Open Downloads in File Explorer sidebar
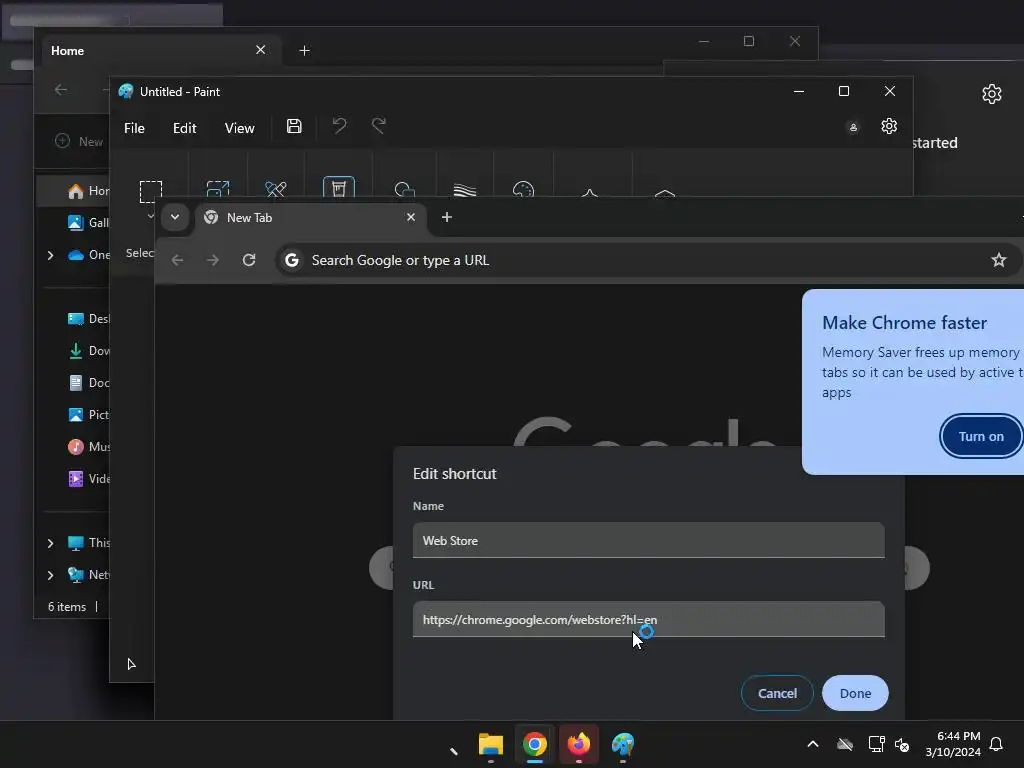The height and width of the screenshot is (768, 1024). [x=88, y=351]
